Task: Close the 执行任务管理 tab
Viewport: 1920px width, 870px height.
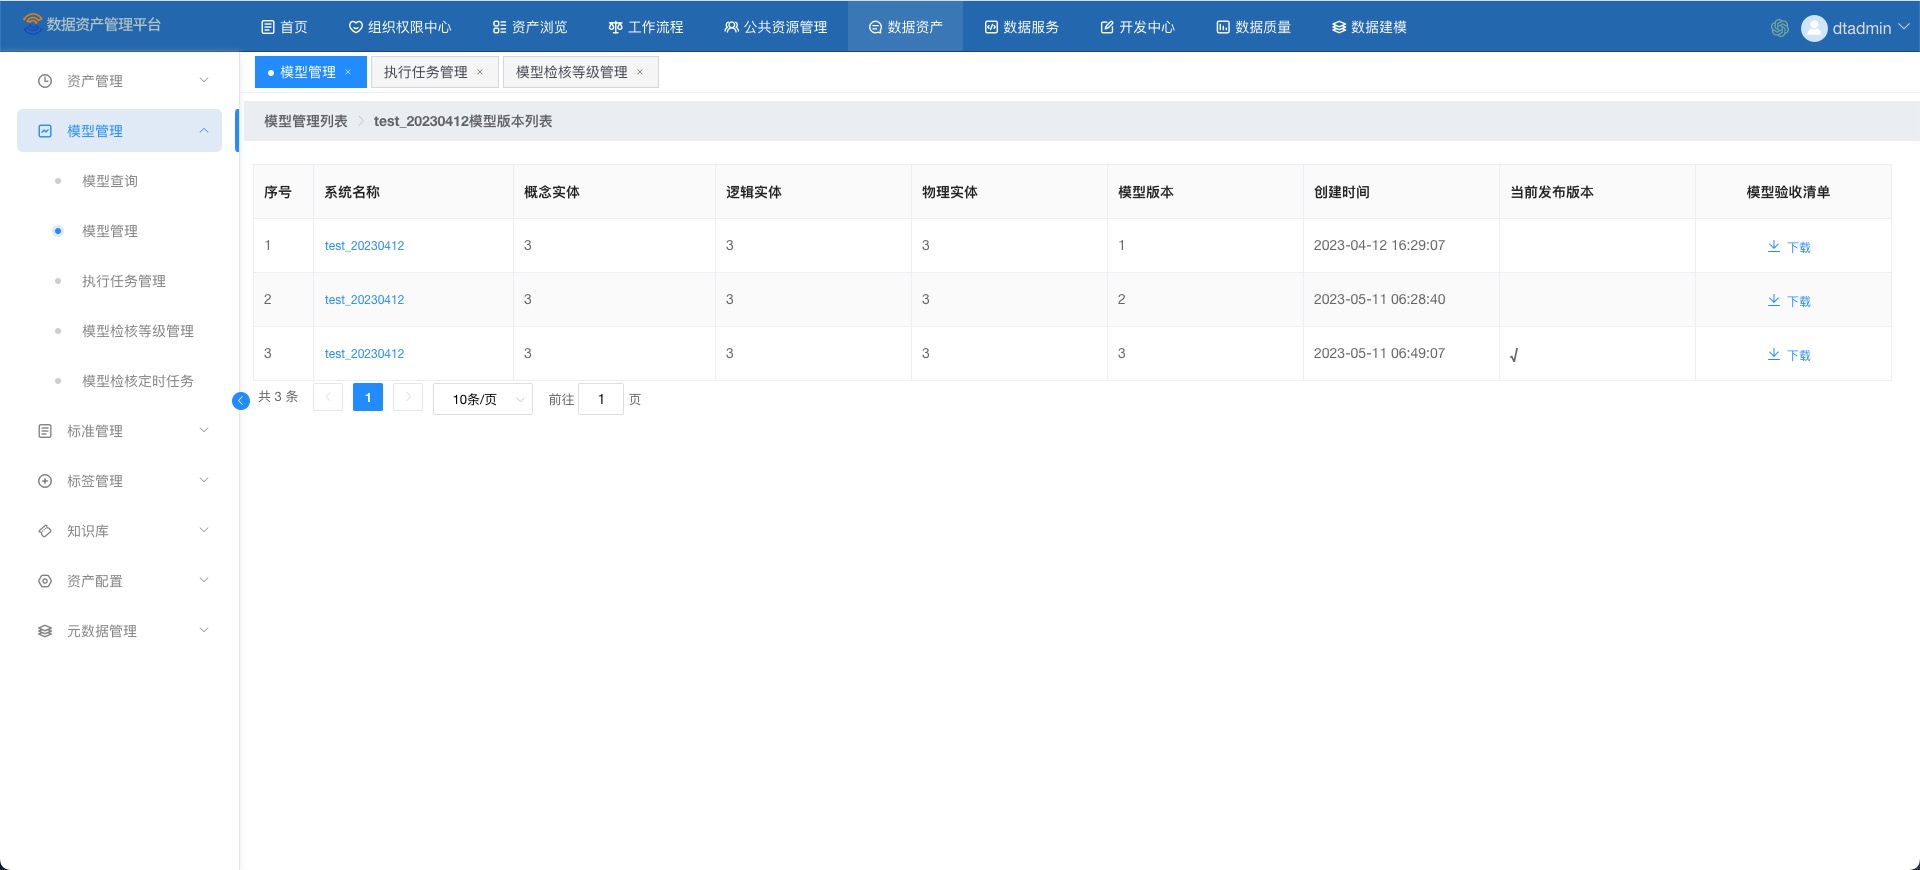Action: (x=480, y=72)
